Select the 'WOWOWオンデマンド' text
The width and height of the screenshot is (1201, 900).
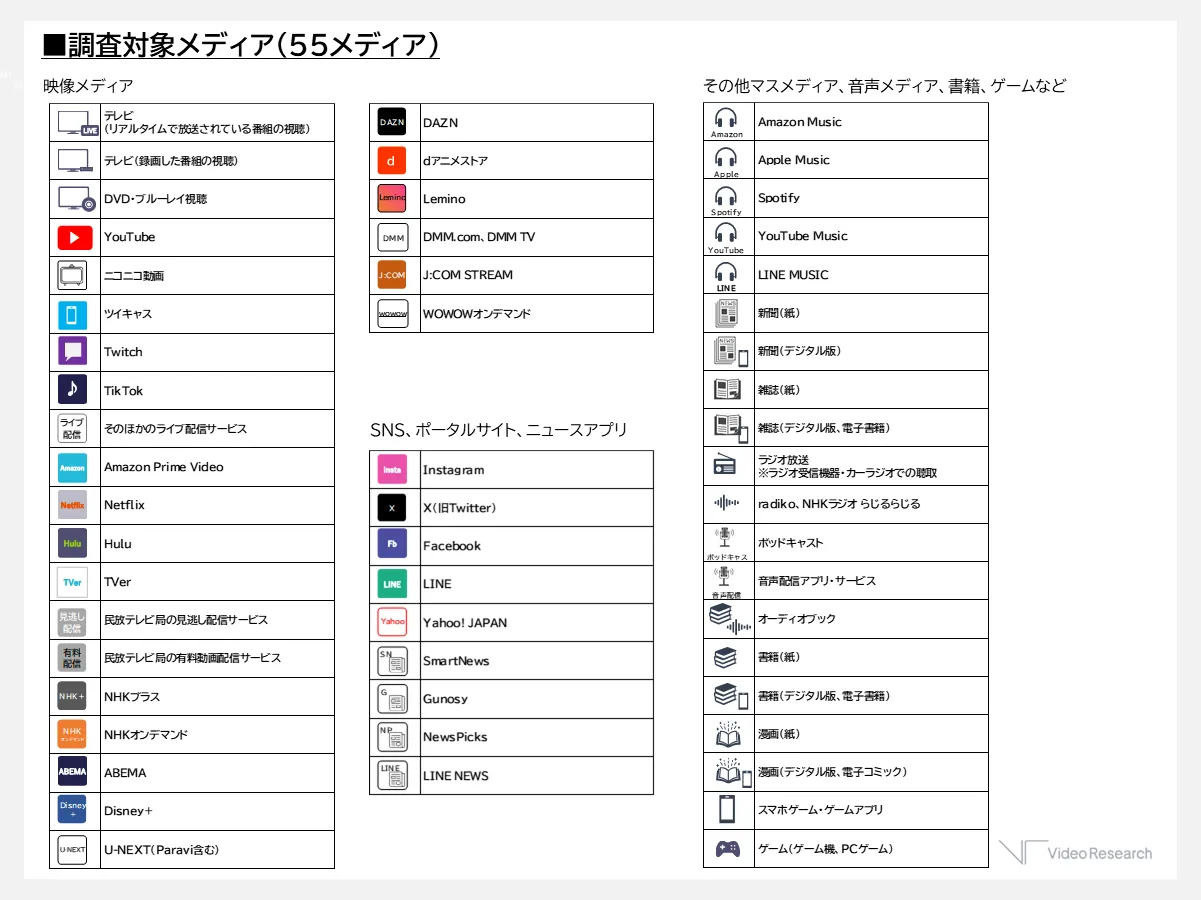(x=477, y=313)
